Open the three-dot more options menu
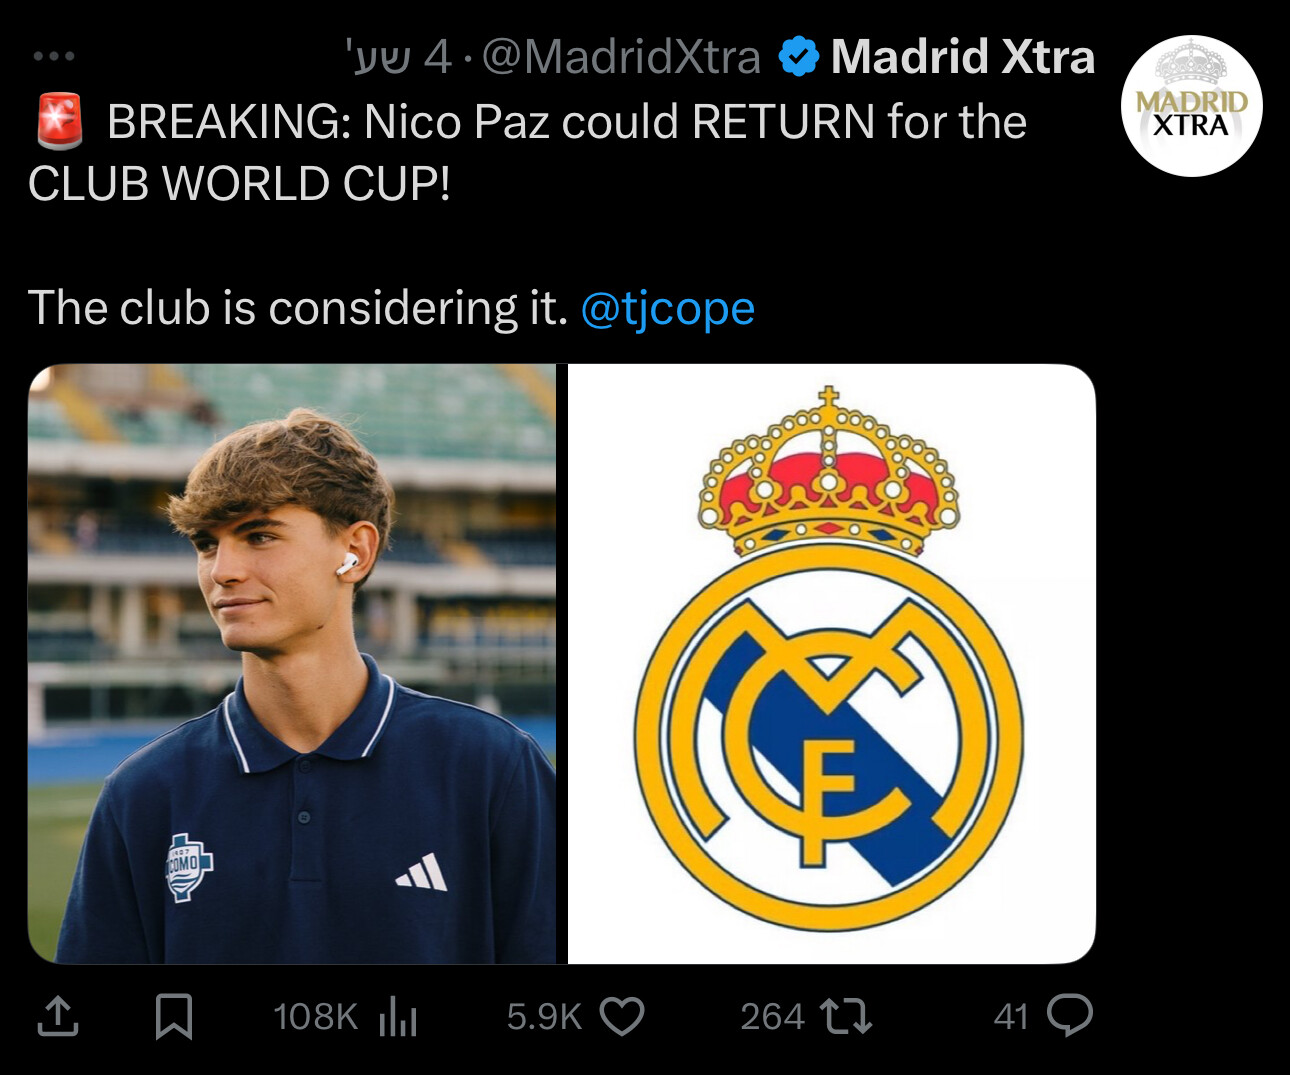 pyautogui.click(x=53, y=57)
